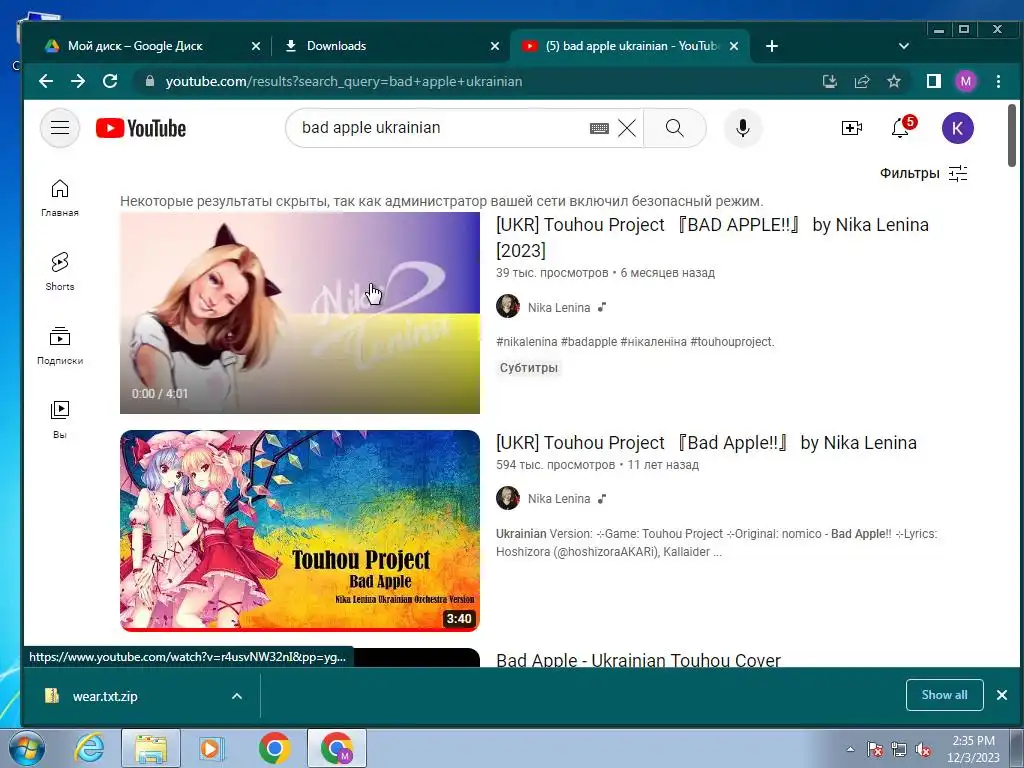This screenshot has height=768, width=1024.
Task: Close the downloads bar
Action: click(x=1002, y=695)
